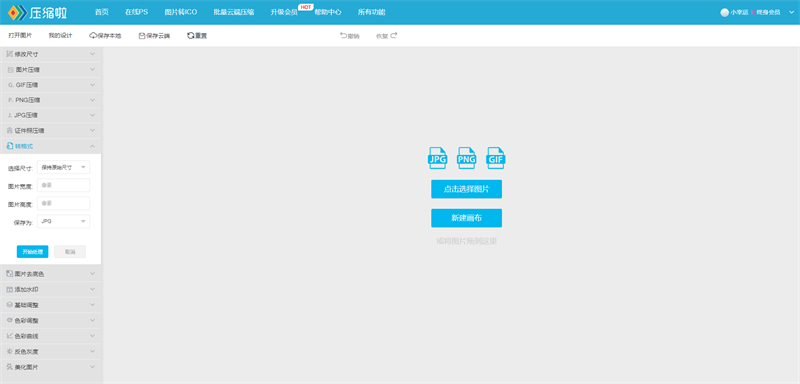Click the 小幸运 username in the header

[x=739, y=12]
